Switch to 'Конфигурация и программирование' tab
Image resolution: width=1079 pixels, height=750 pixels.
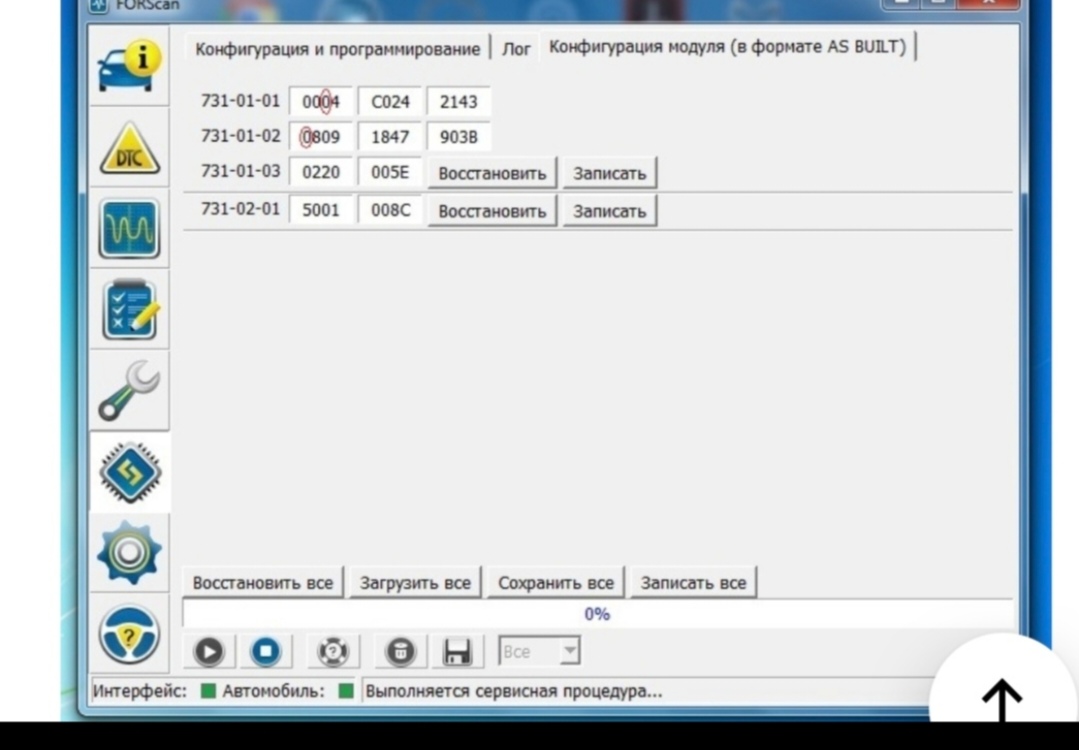[337, 49]
